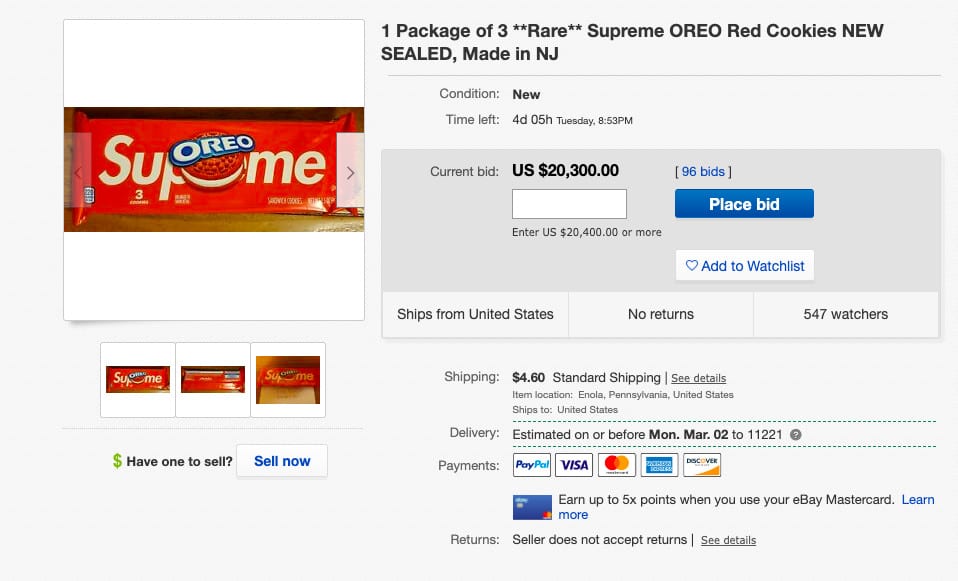The width and height of the screenshot is (958, 581).
Task: Open returns See details link
Action: [x=728, y=540]
